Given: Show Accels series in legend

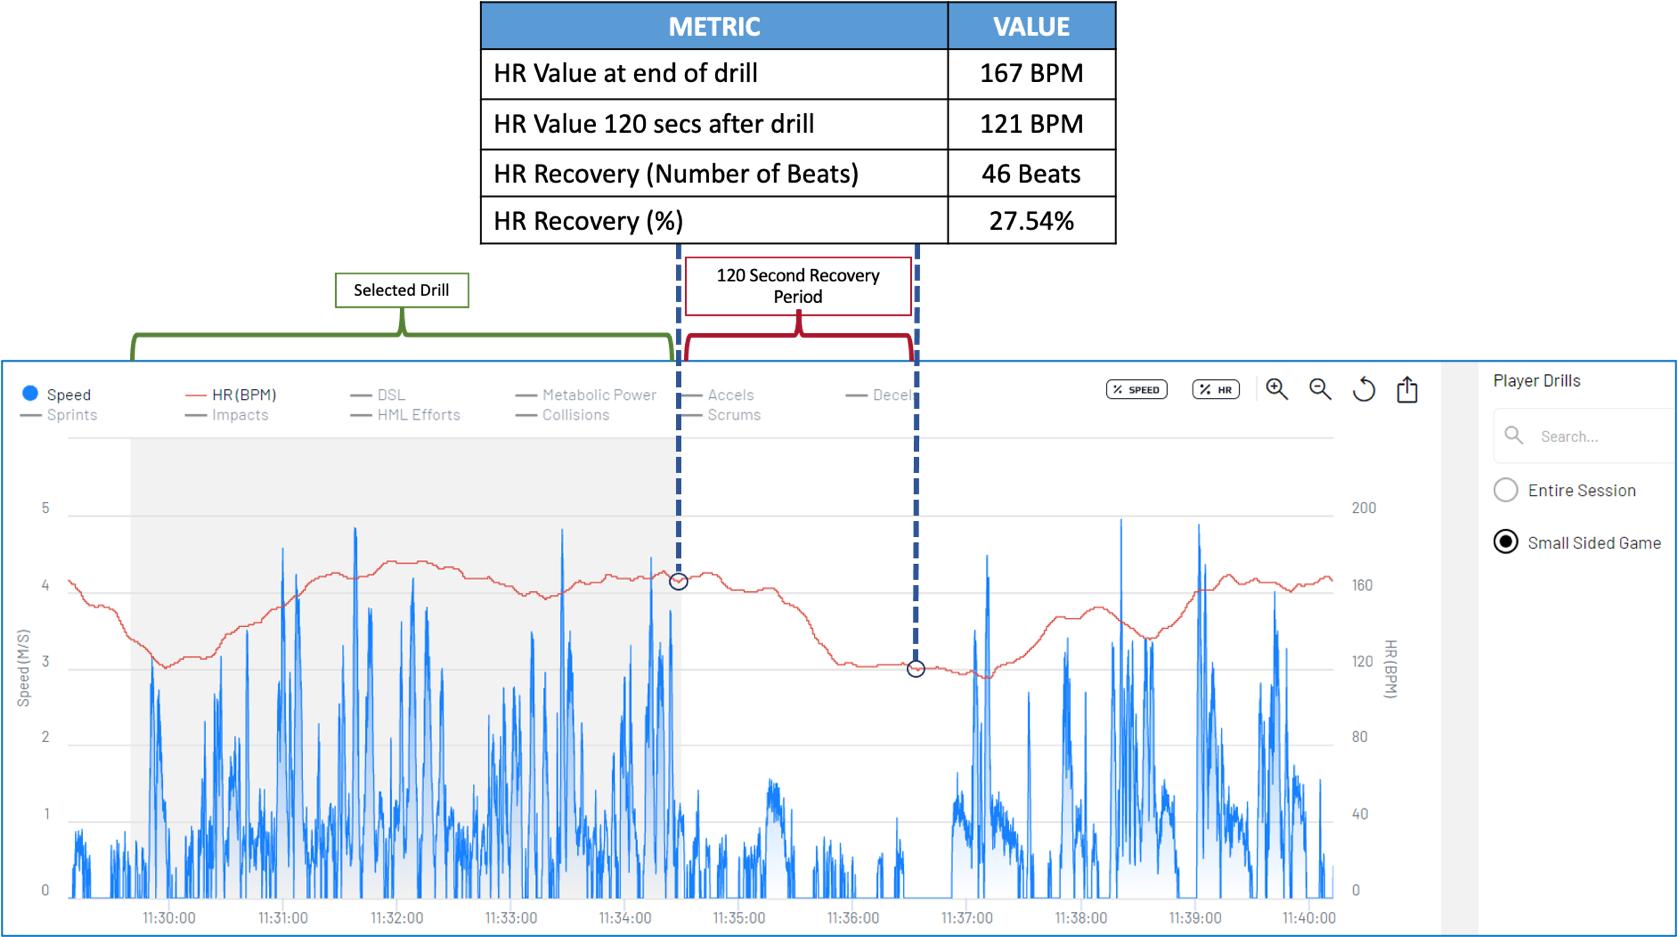Looking at the screenshot, I should pyautogui.click(x=718, y=394).
